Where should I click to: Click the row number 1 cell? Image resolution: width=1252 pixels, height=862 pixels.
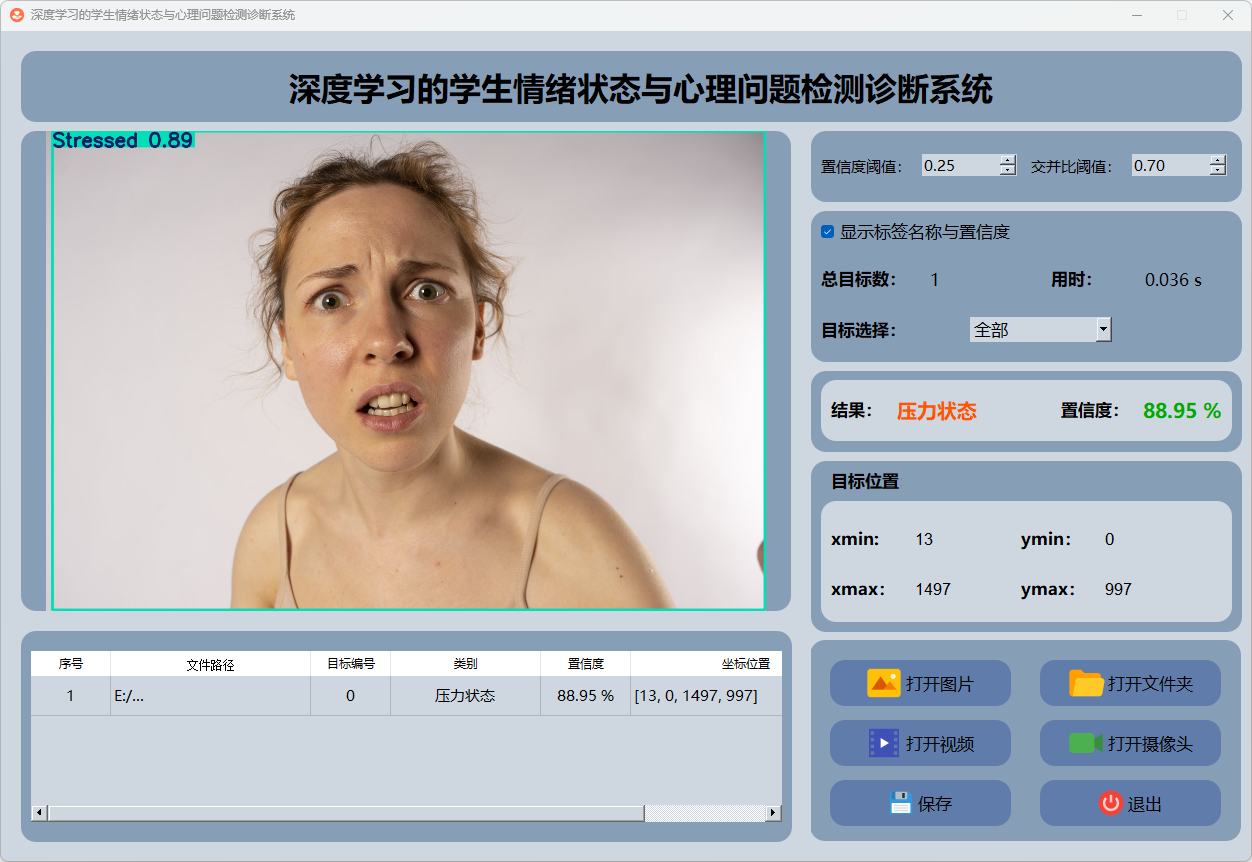pyautogui.click(x=71, y=696)
